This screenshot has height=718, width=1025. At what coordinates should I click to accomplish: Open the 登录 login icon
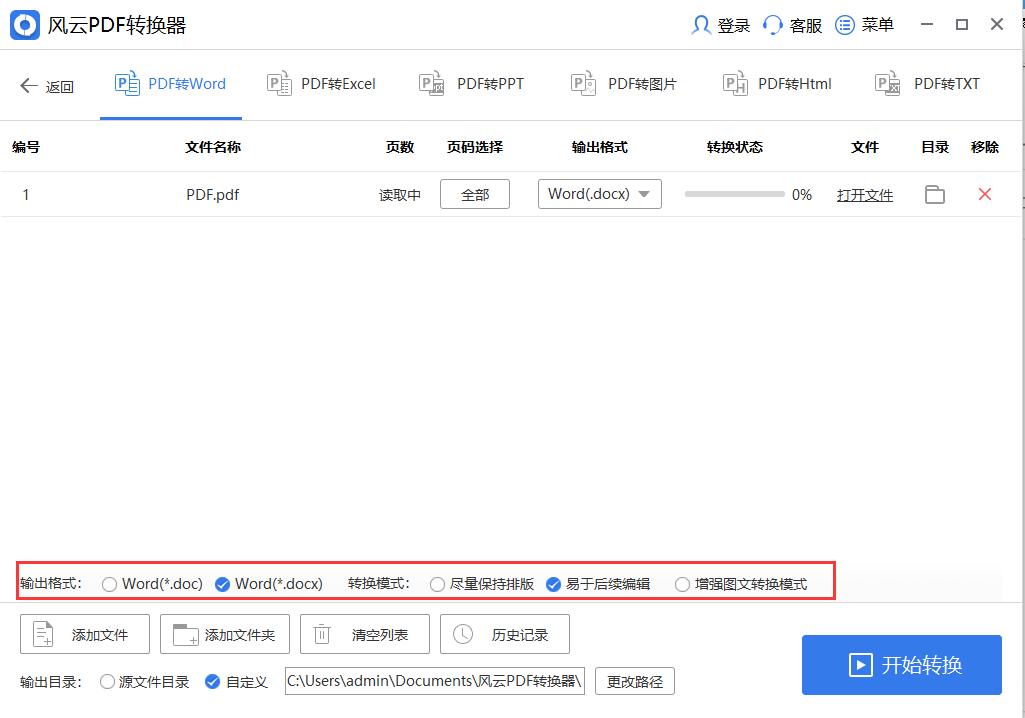click(701, 24)
